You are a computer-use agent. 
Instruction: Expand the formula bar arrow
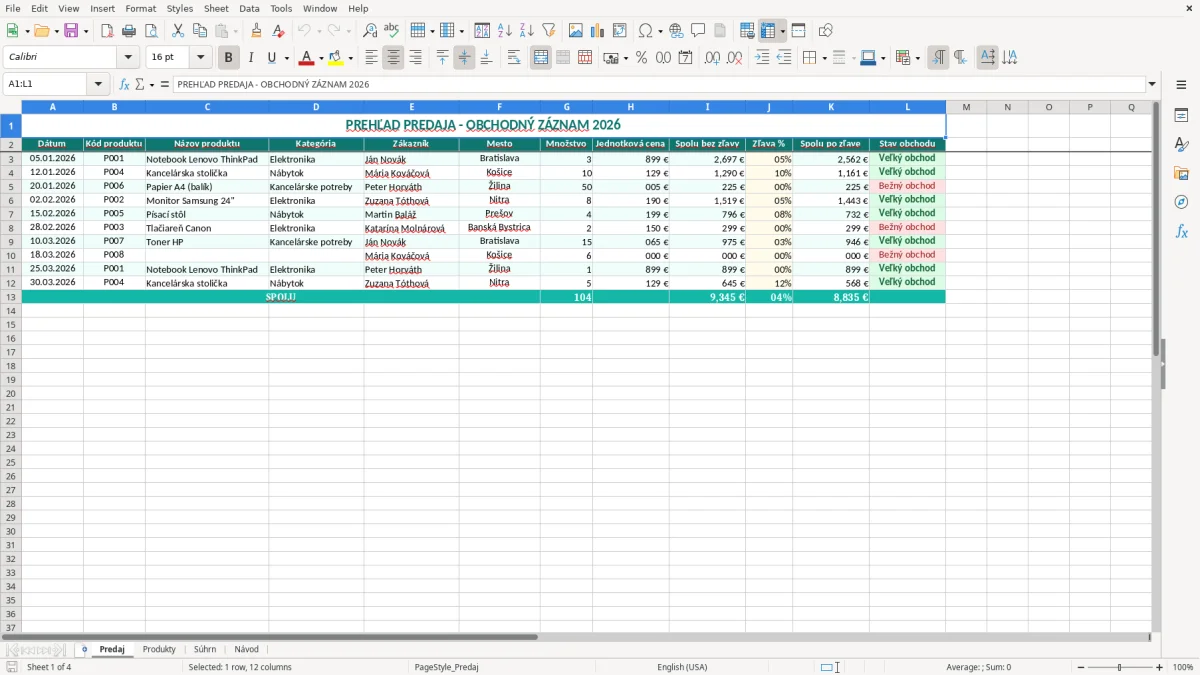[1152, 84]
